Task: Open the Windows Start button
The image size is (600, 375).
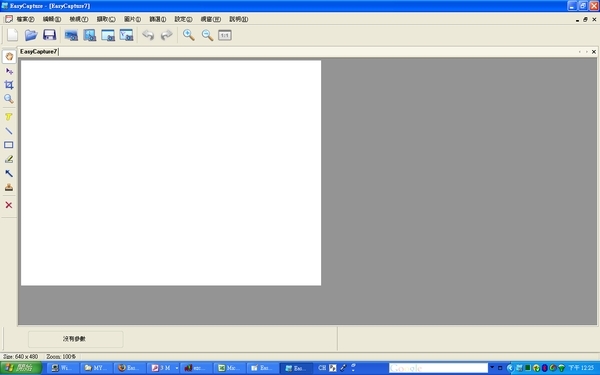Action: 21,368
